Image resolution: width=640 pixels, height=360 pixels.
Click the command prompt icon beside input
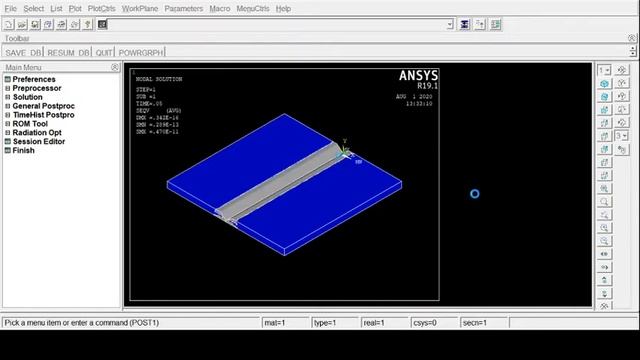(102, 24)
